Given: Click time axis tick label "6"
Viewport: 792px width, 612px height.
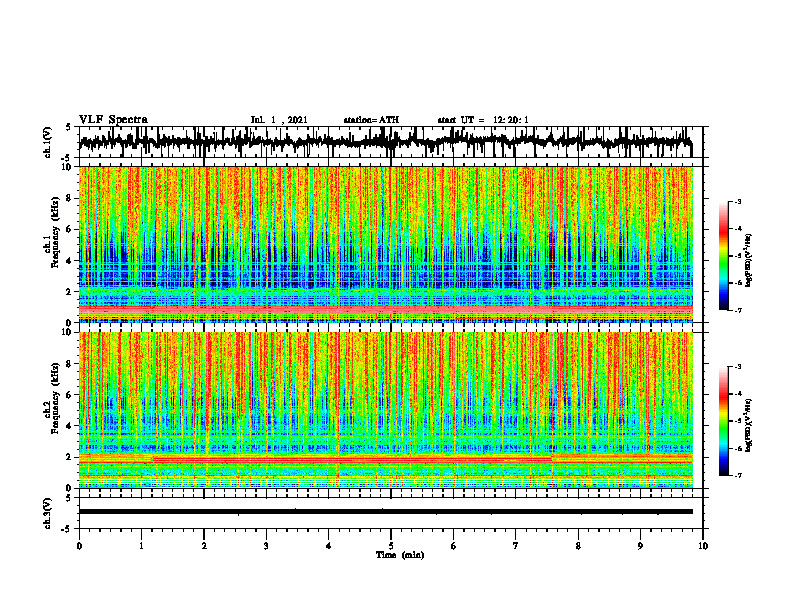Looking at the screenshot, I should point(453,546).
